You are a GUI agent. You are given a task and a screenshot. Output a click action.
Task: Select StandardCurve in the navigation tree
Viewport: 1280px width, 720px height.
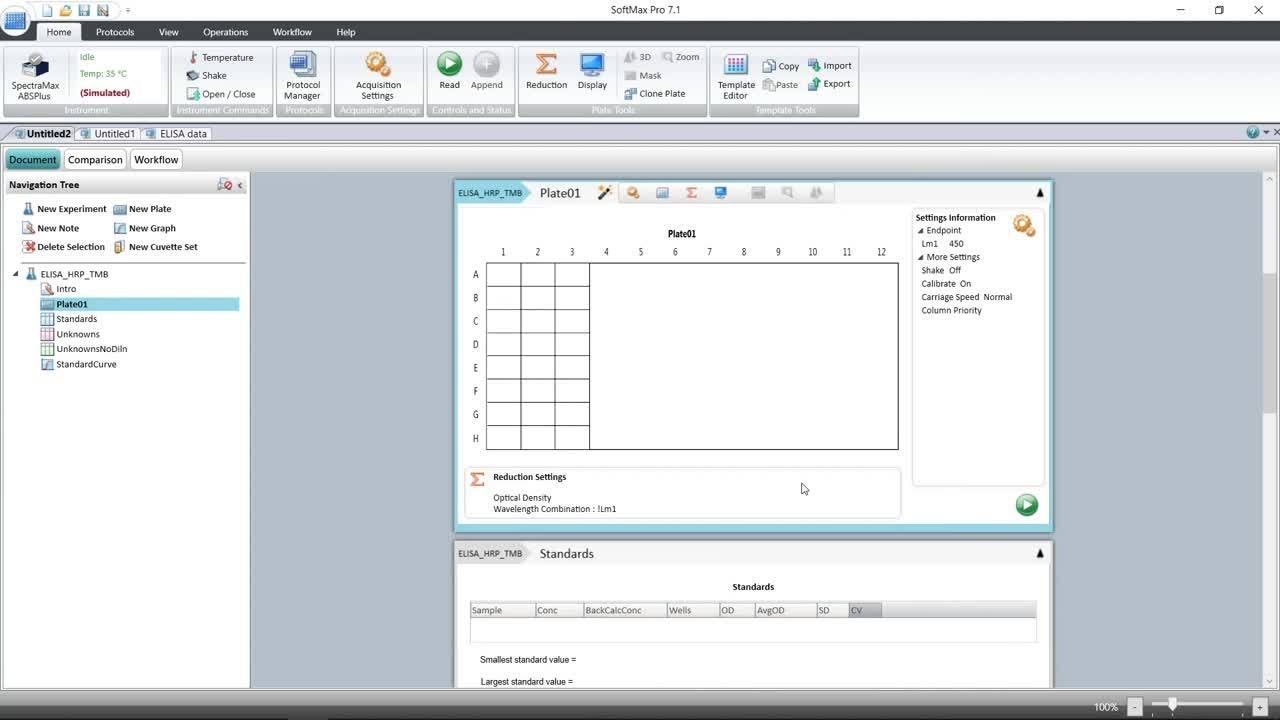click(x=86, y=364)
